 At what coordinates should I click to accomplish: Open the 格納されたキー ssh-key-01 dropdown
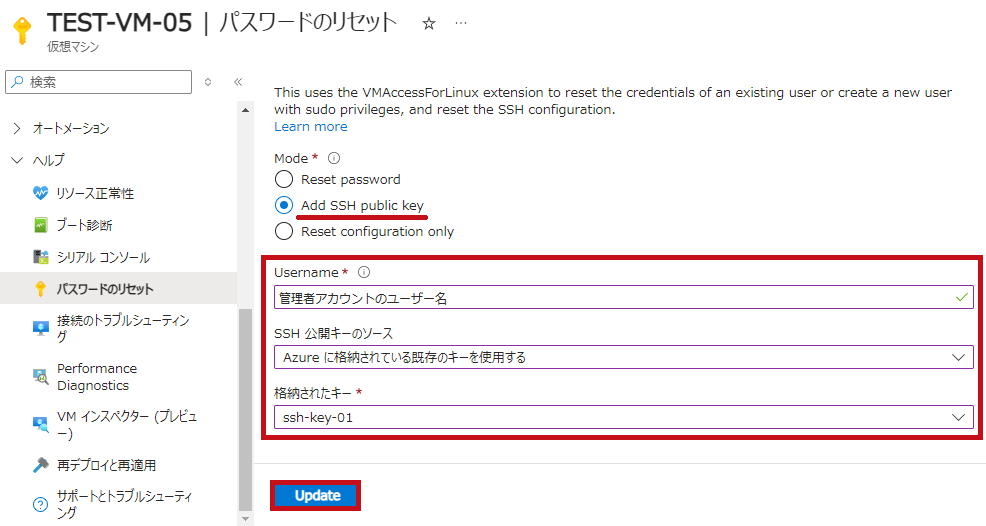622,417
